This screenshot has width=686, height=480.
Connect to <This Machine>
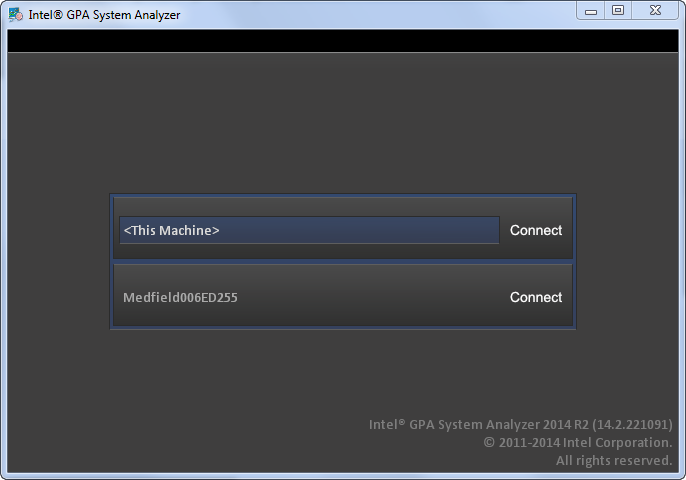tap(536, 230)
